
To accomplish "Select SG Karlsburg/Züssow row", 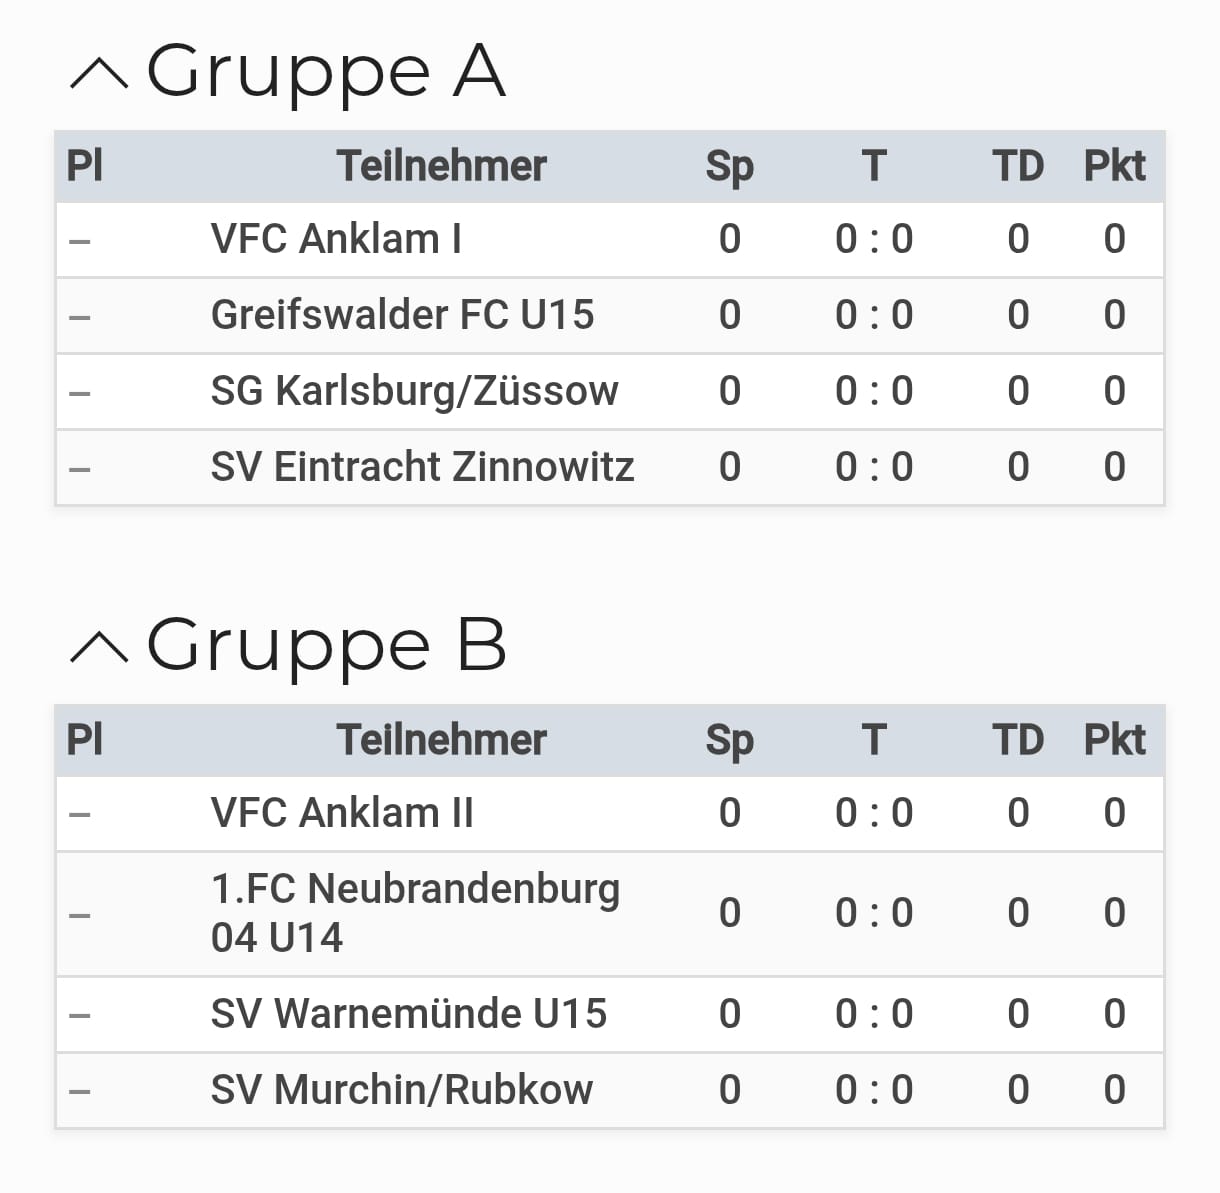I will coord(414,392).
